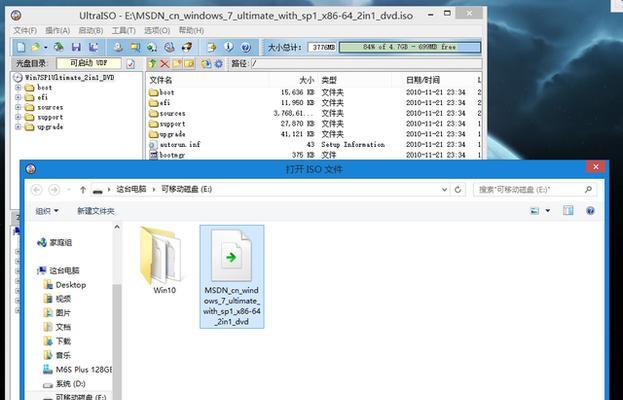
Task: Toggle the preview pane icon in dialog
Action: point(568,211)
